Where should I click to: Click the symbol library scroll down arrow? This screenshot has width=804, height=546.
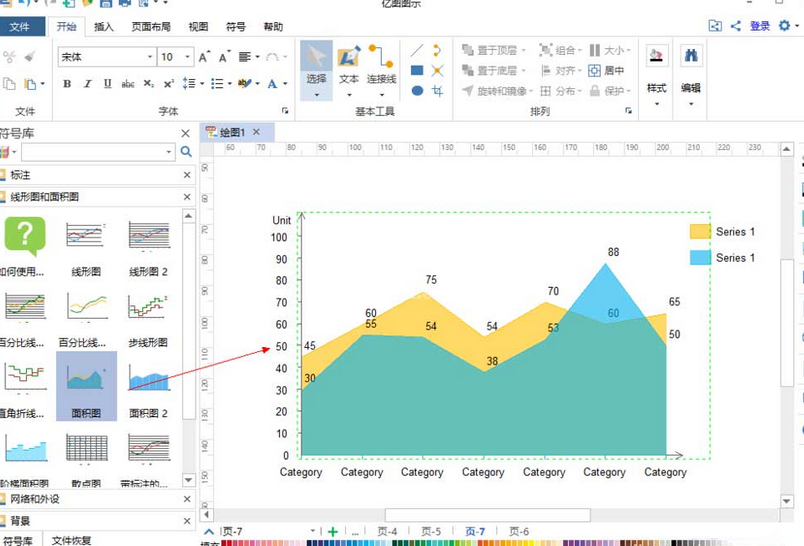(189, 480)
